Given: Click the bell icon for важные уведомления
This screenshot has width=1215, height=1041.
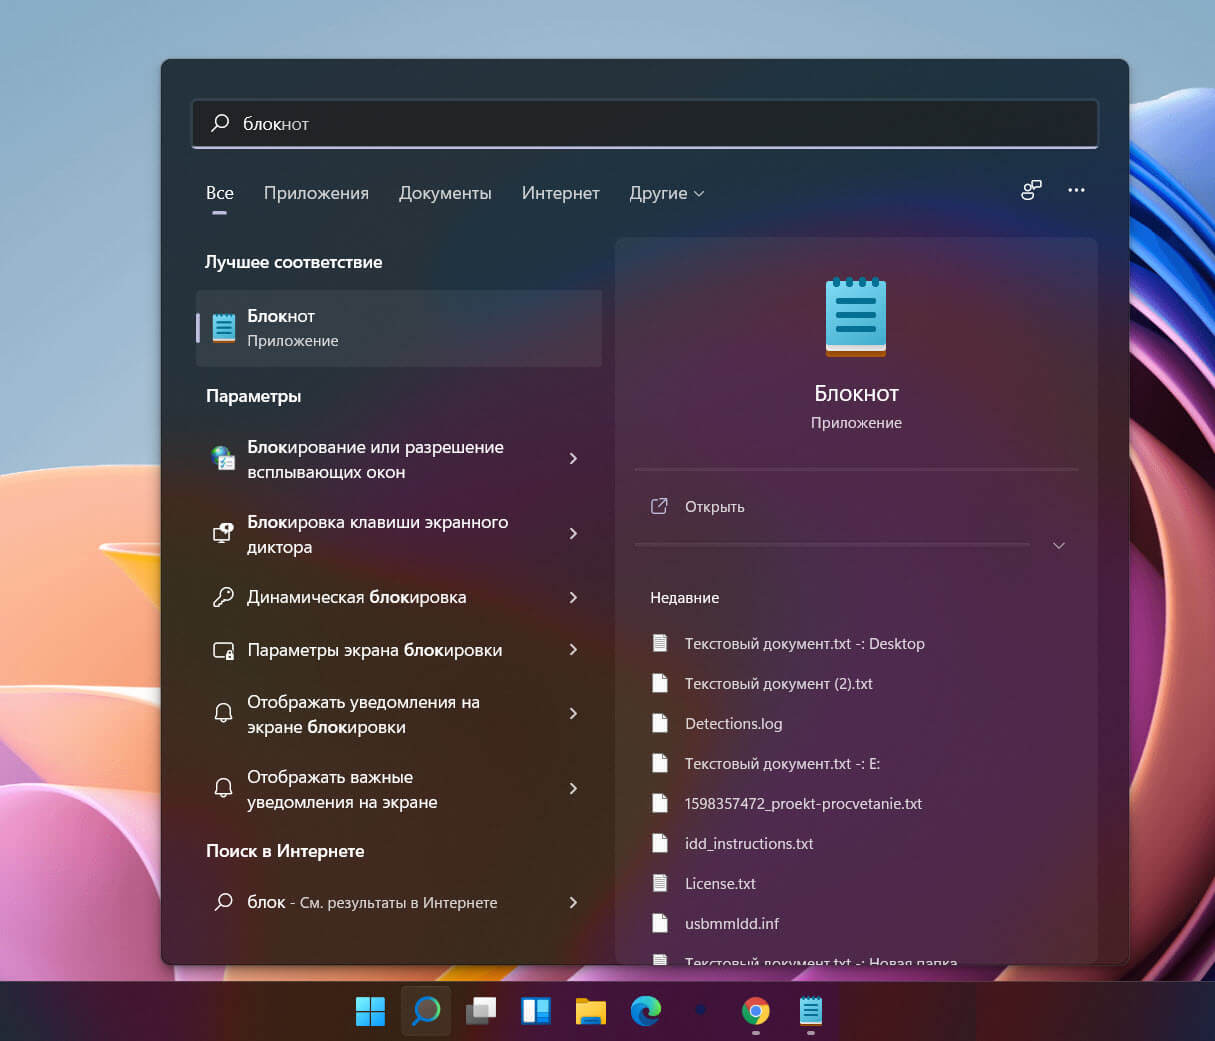Looking at the screenshot, I should pos(224,788).
